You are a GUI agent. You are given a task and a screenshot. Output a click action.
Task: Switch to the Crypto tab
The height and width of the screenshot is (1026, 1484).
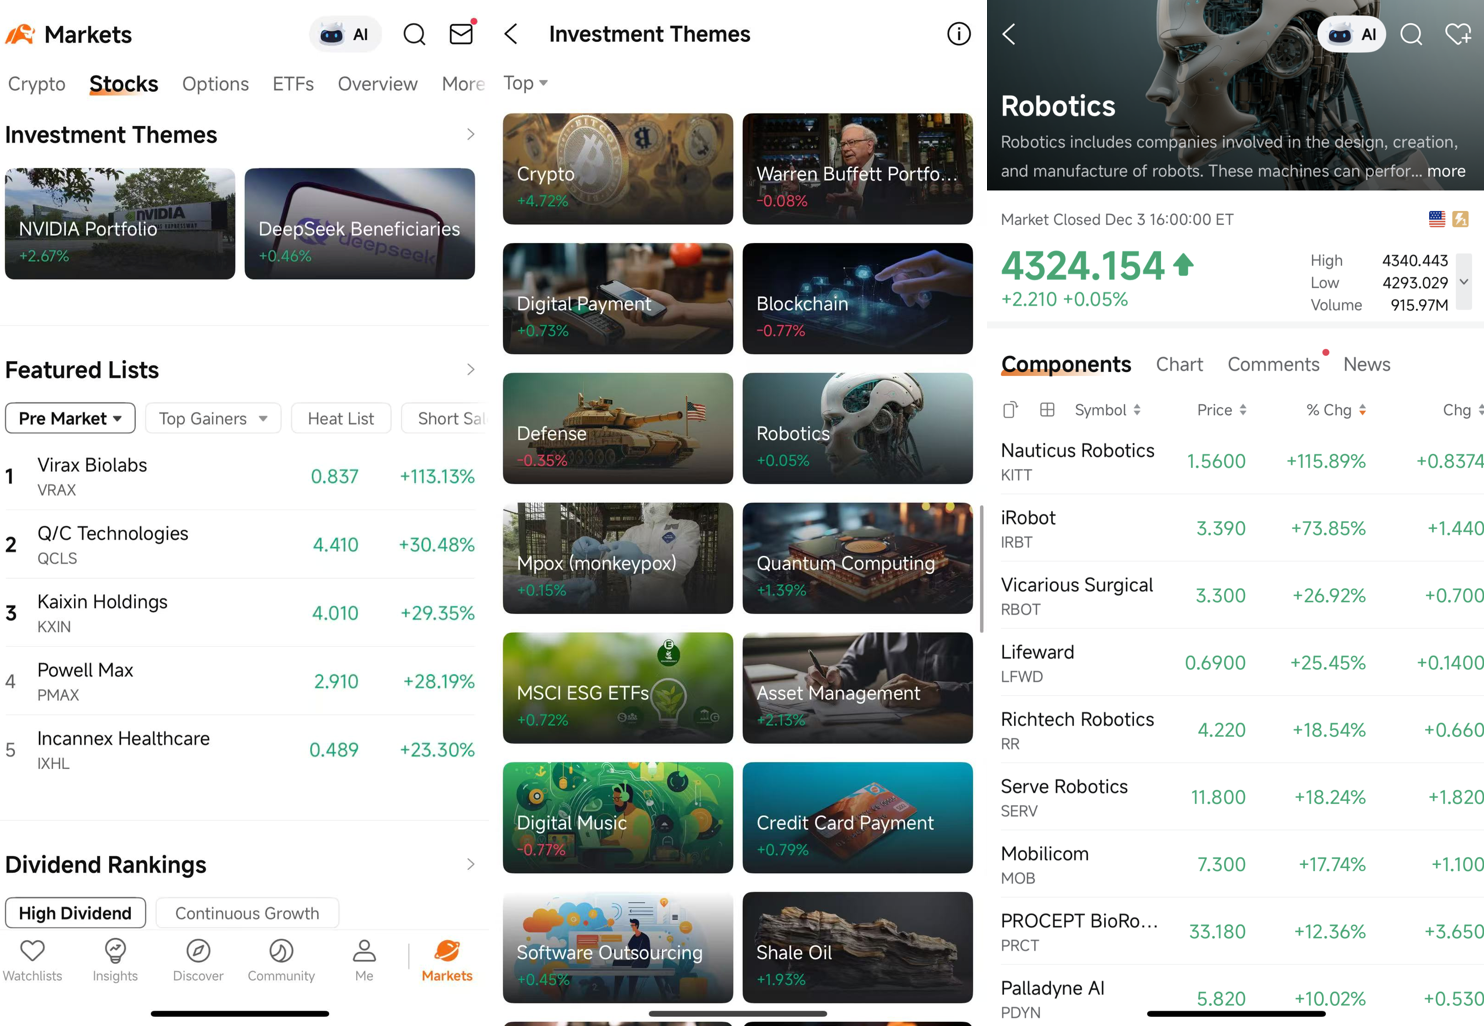click(x=37, y=84)
